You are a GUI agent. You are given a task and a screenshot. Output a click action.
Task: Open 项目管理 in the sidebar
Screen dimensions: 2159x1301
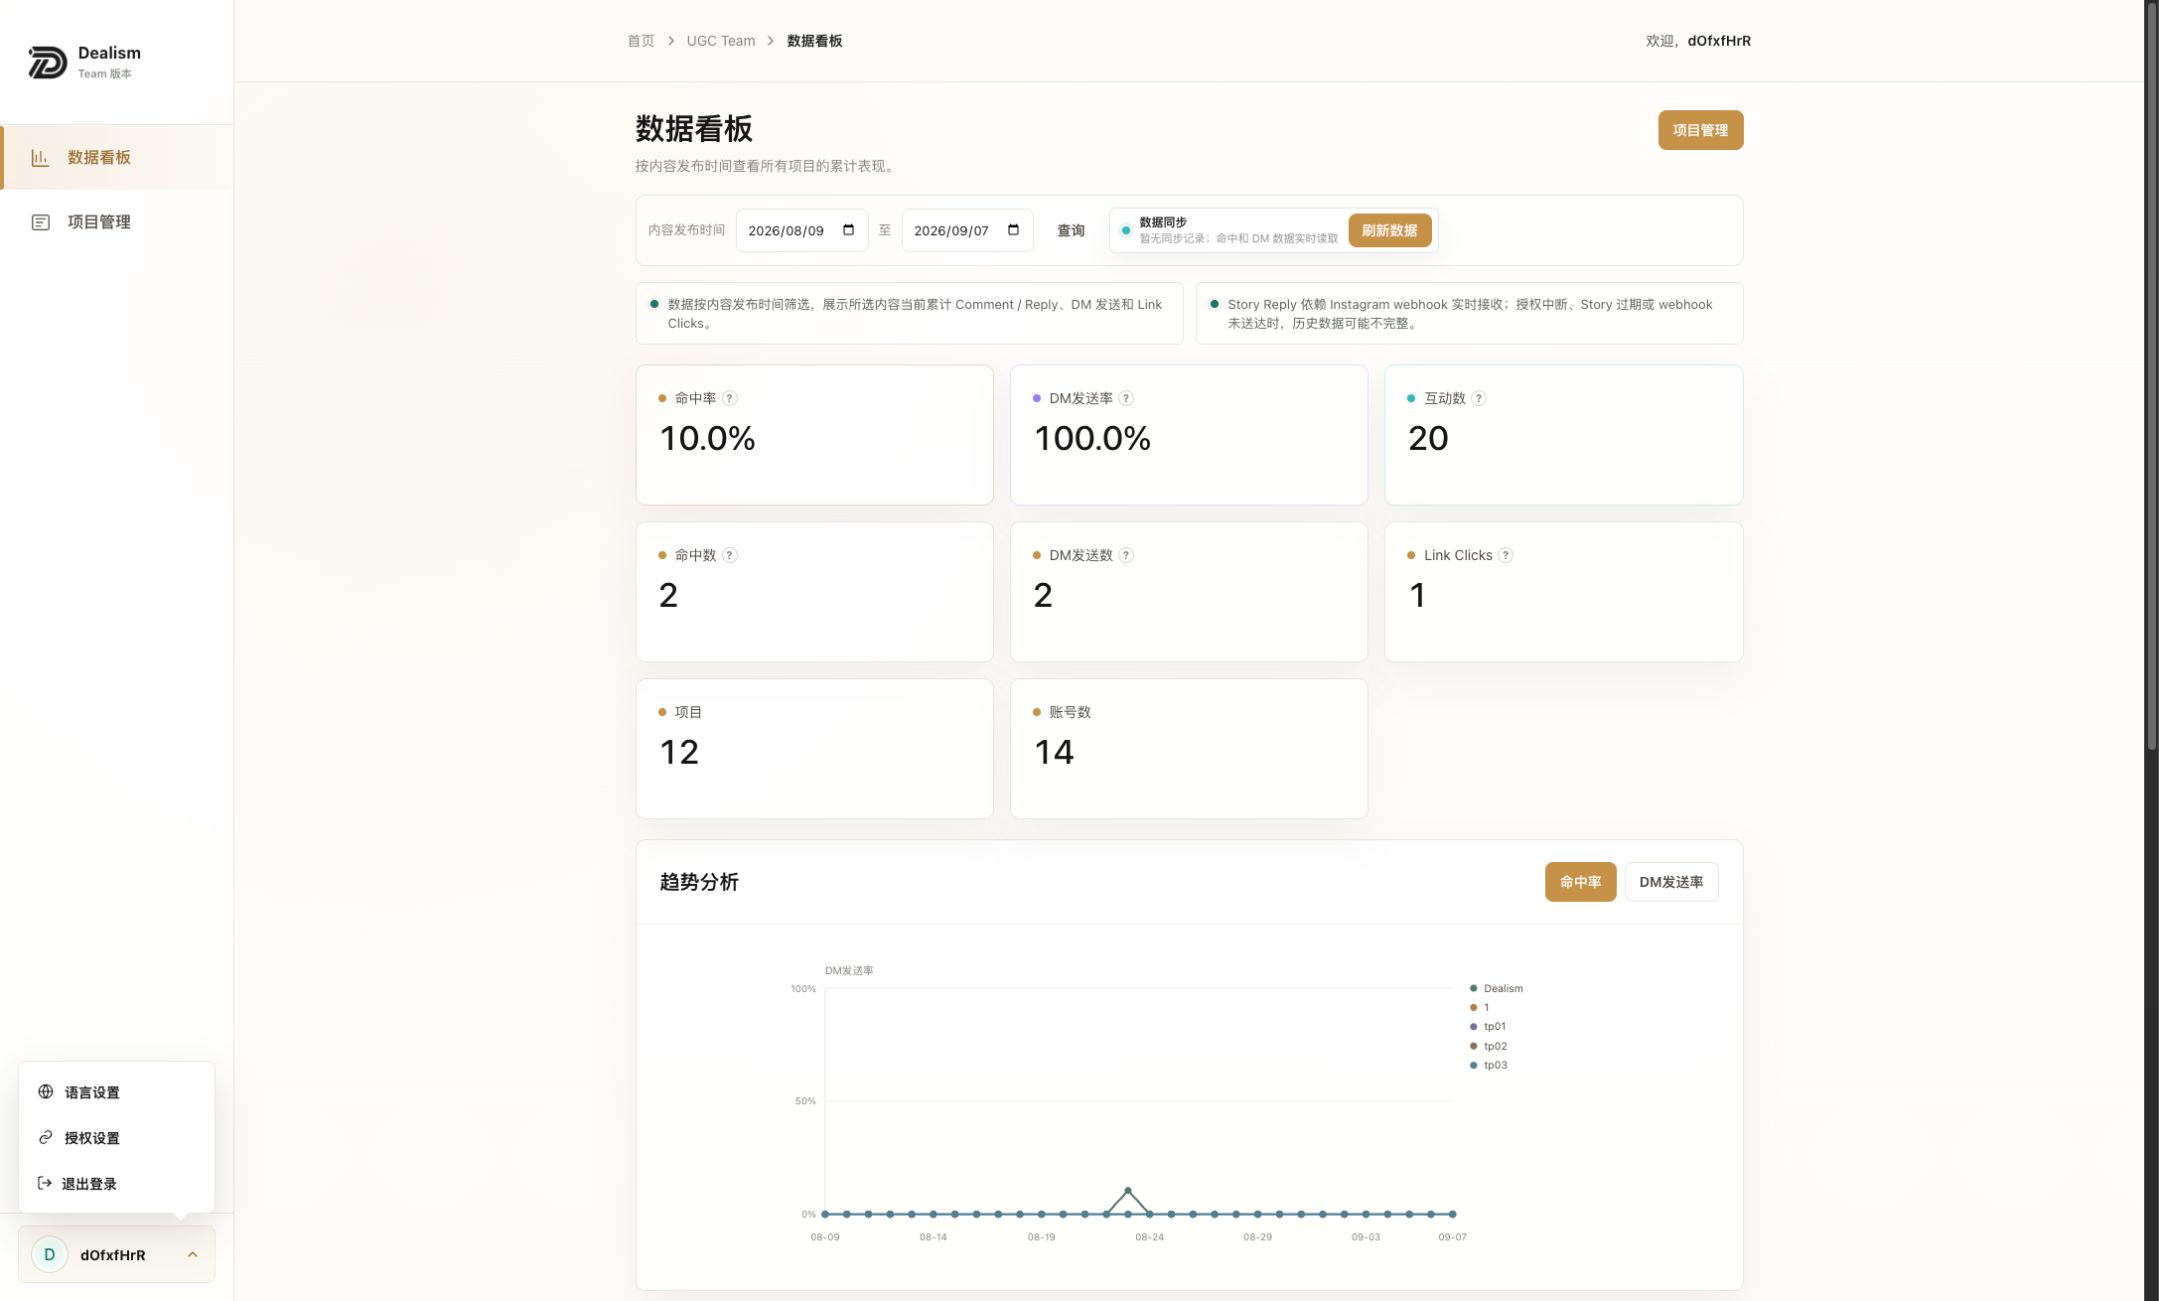coord(117,222)
